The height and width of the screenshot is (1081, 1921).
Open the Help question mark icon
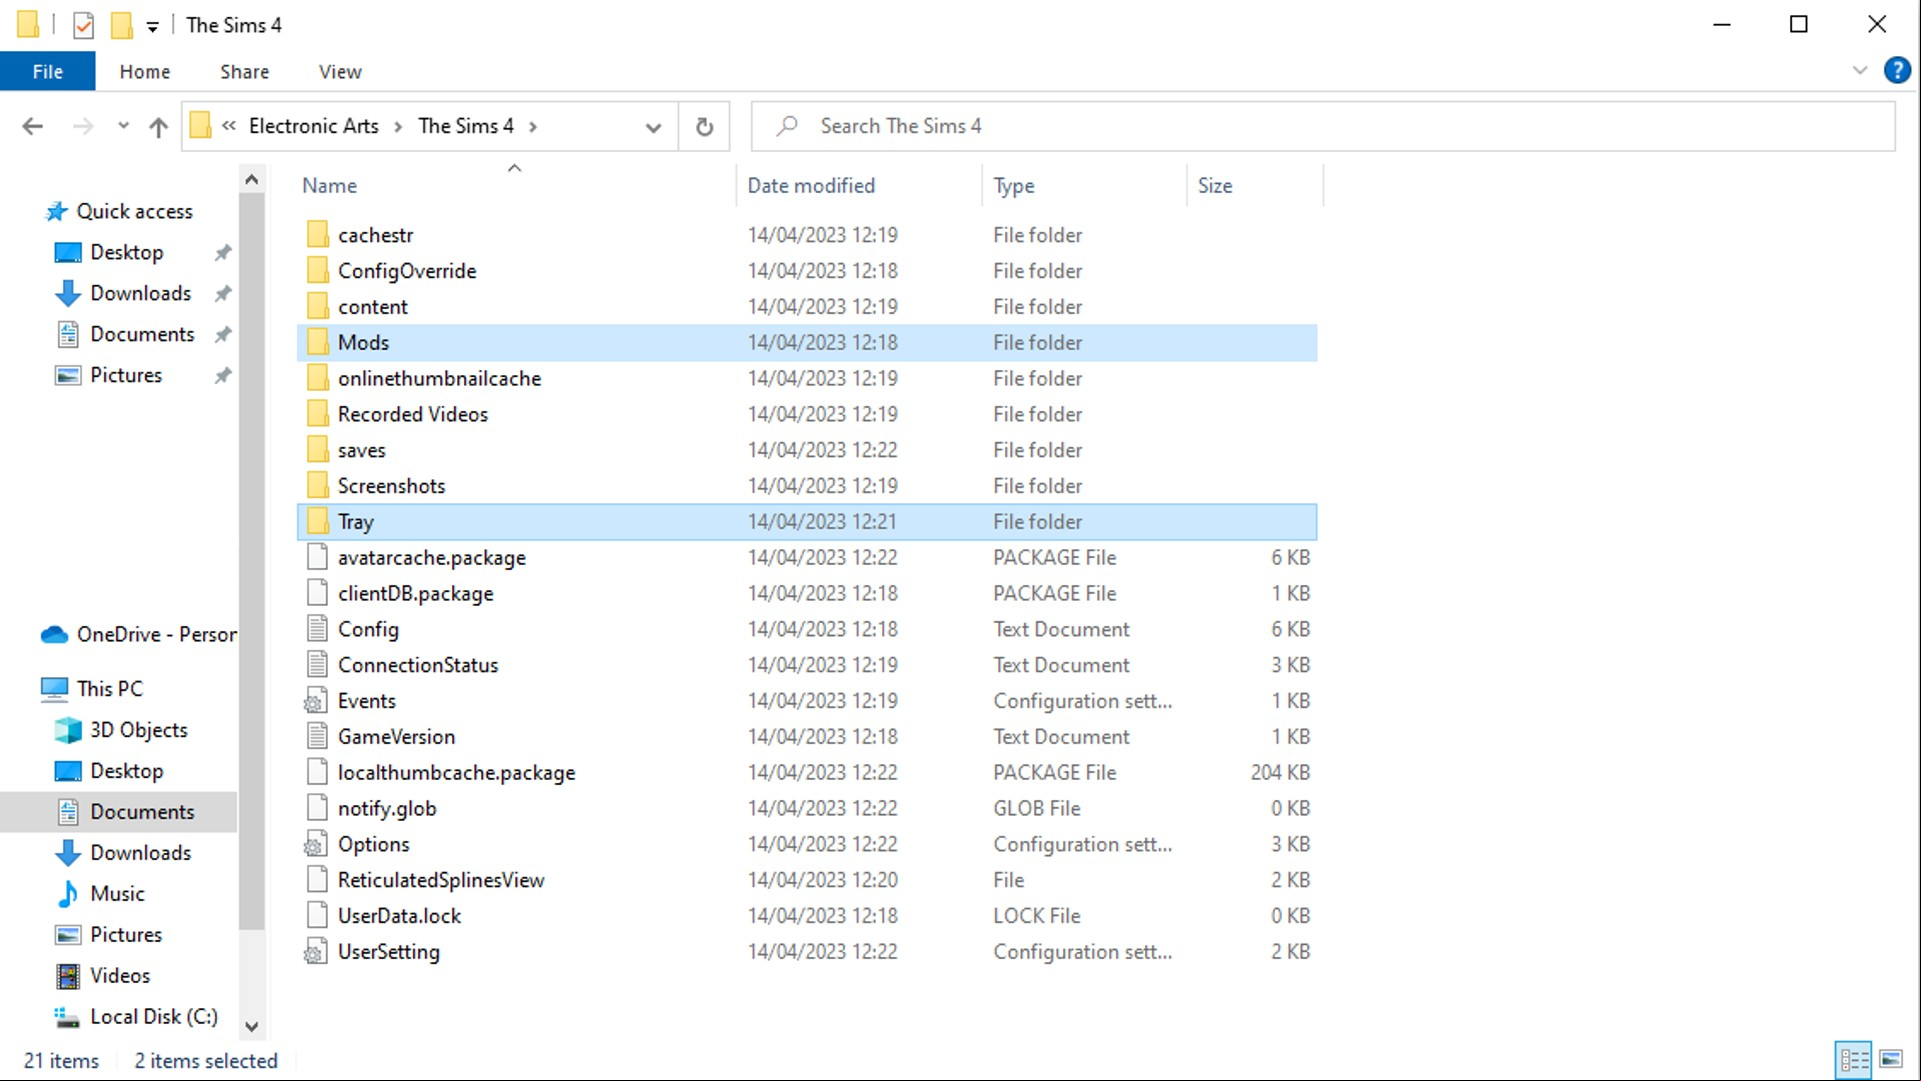(x=1897, y=71)
